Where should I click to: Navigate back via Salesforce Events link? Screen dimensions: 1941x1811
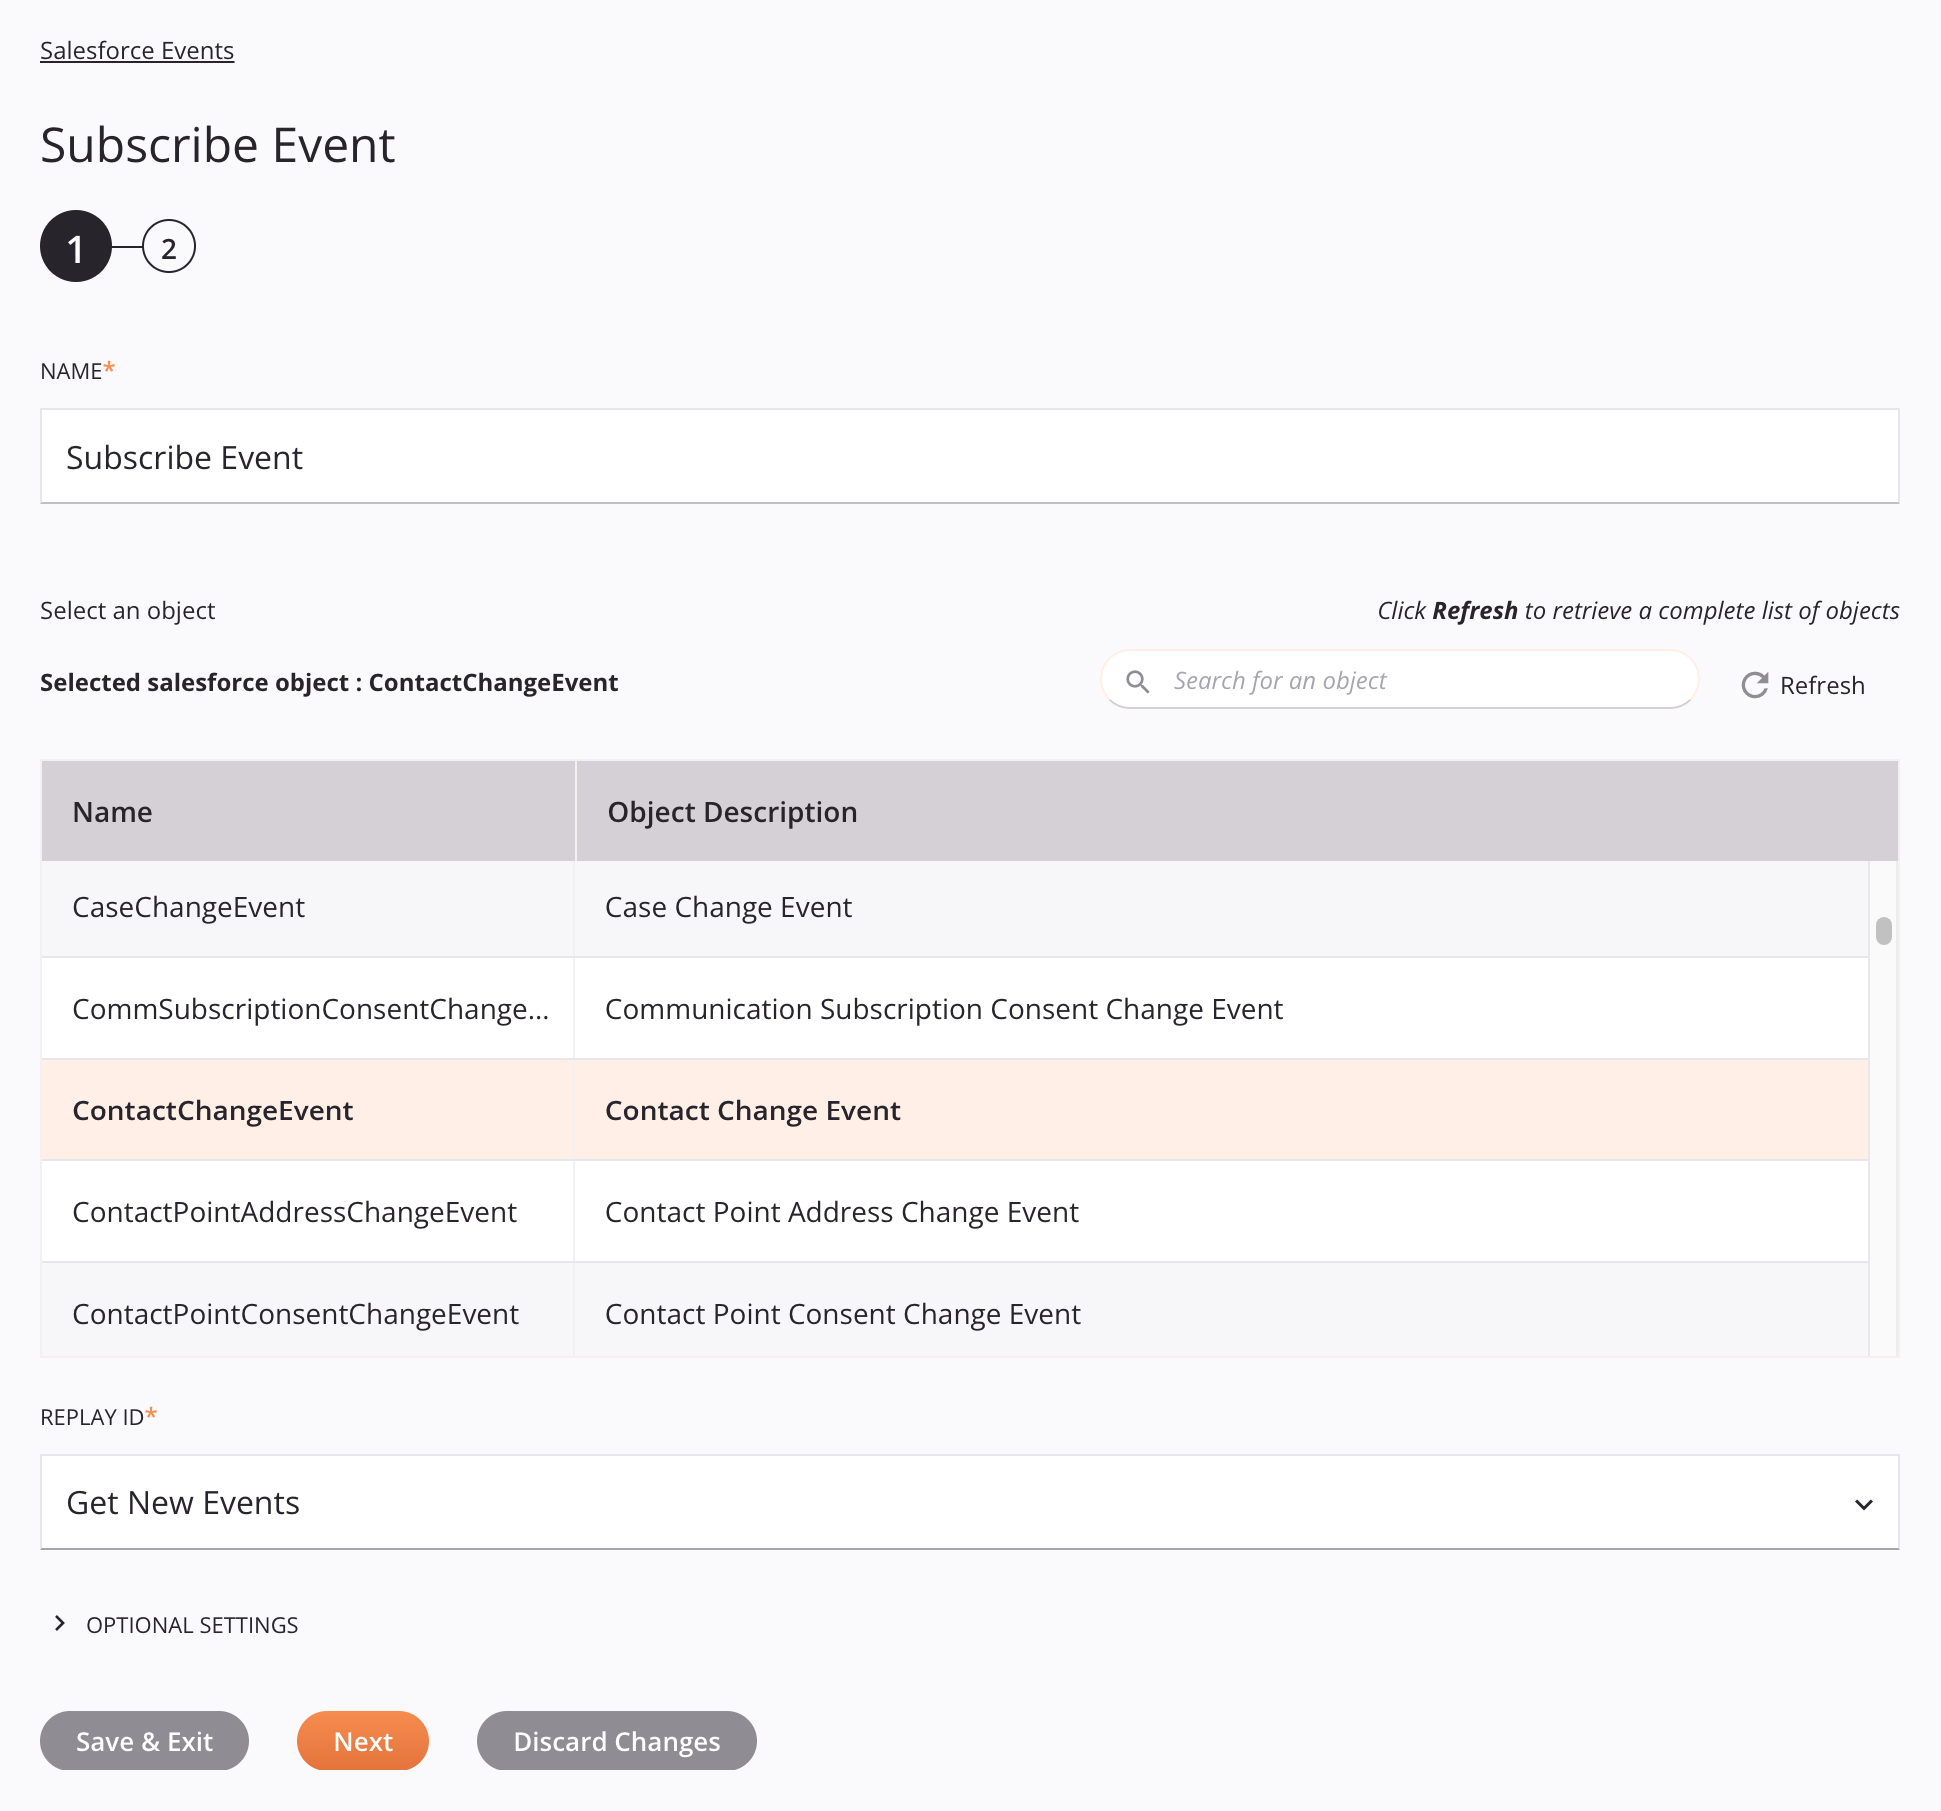click(x=136, y=50)
